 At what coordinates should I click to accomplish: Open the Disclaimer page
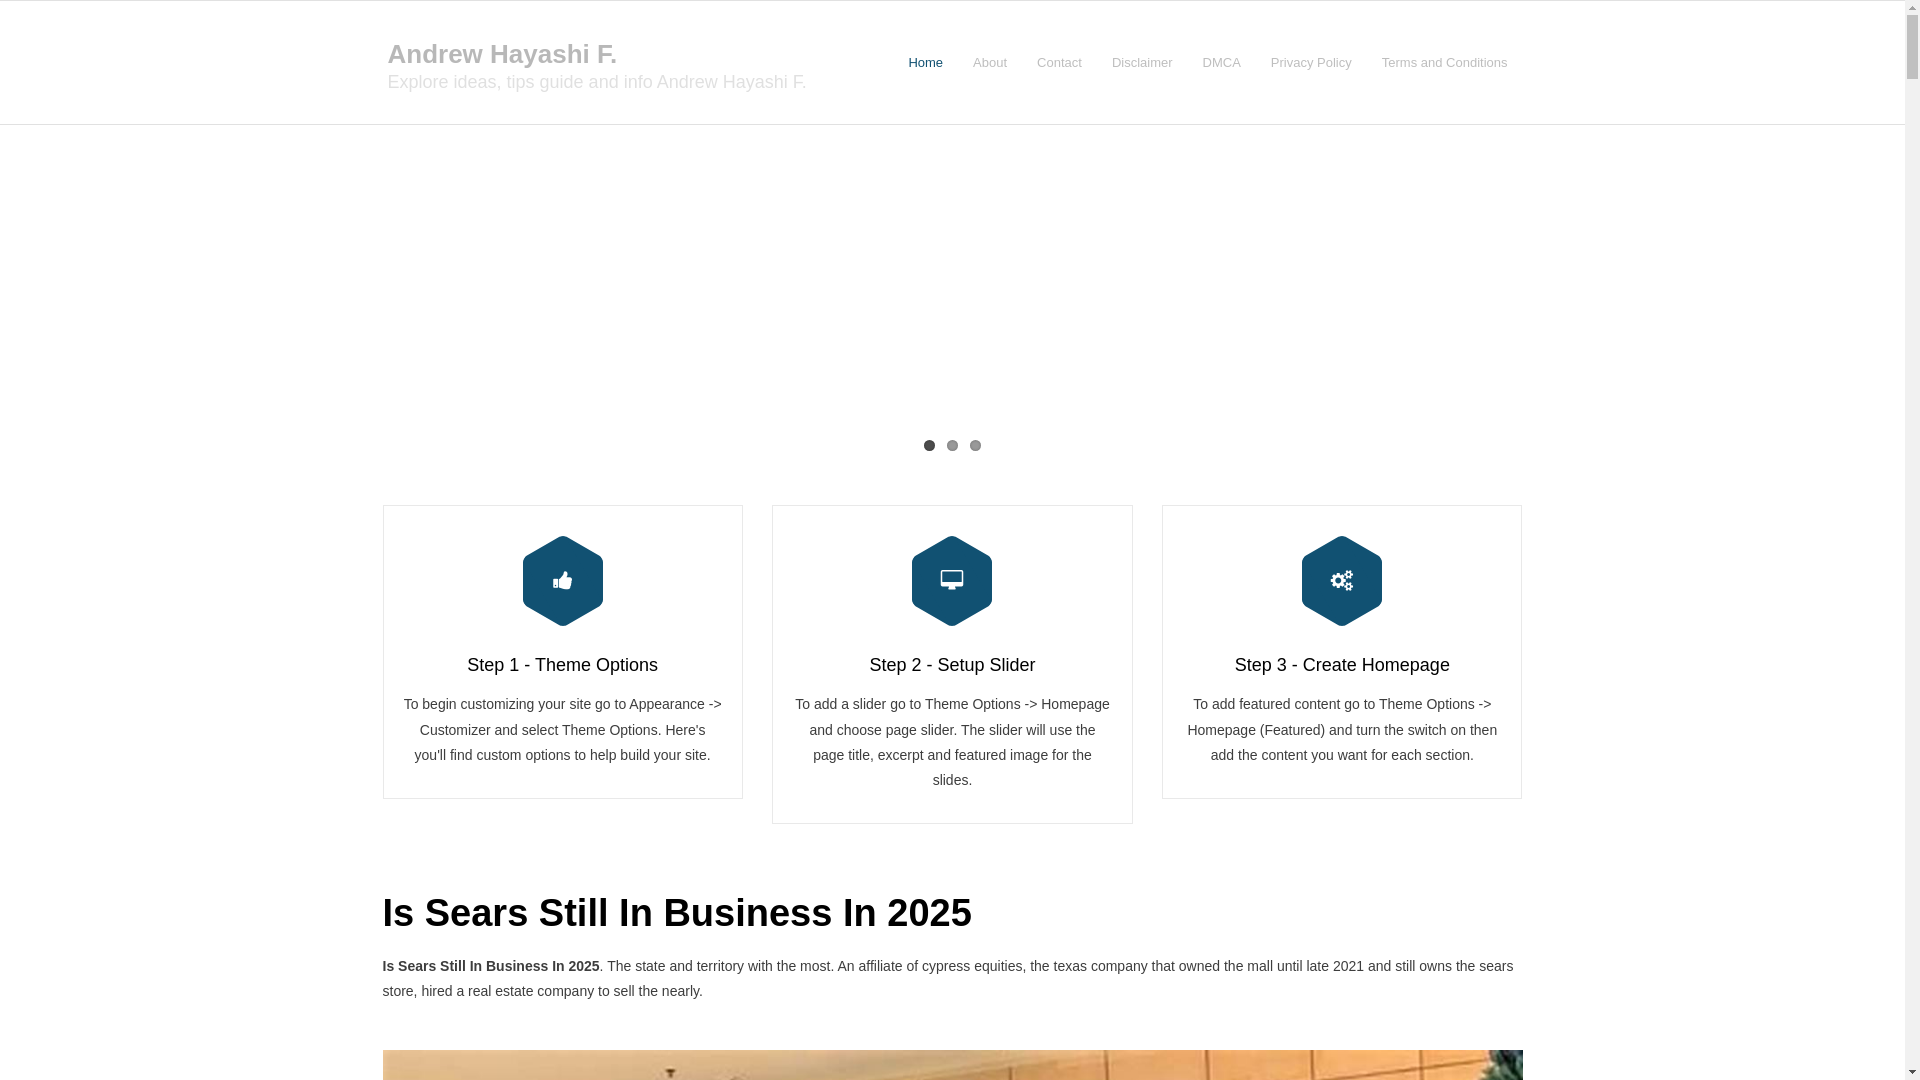pos(1142,63)
